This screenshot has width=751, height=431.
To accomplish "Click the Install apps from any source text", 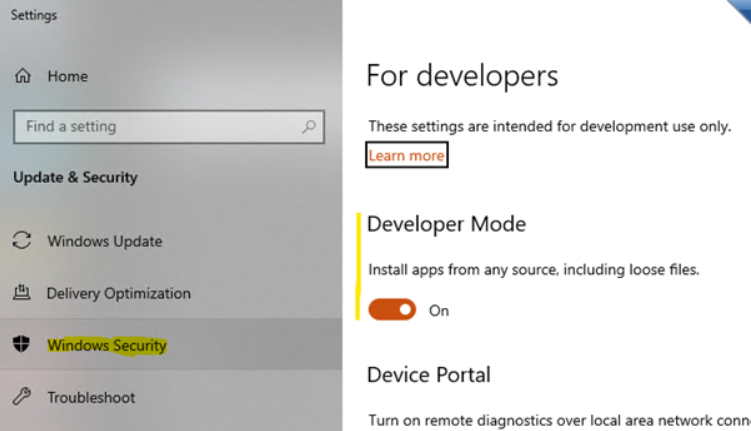I will (534, 270).
